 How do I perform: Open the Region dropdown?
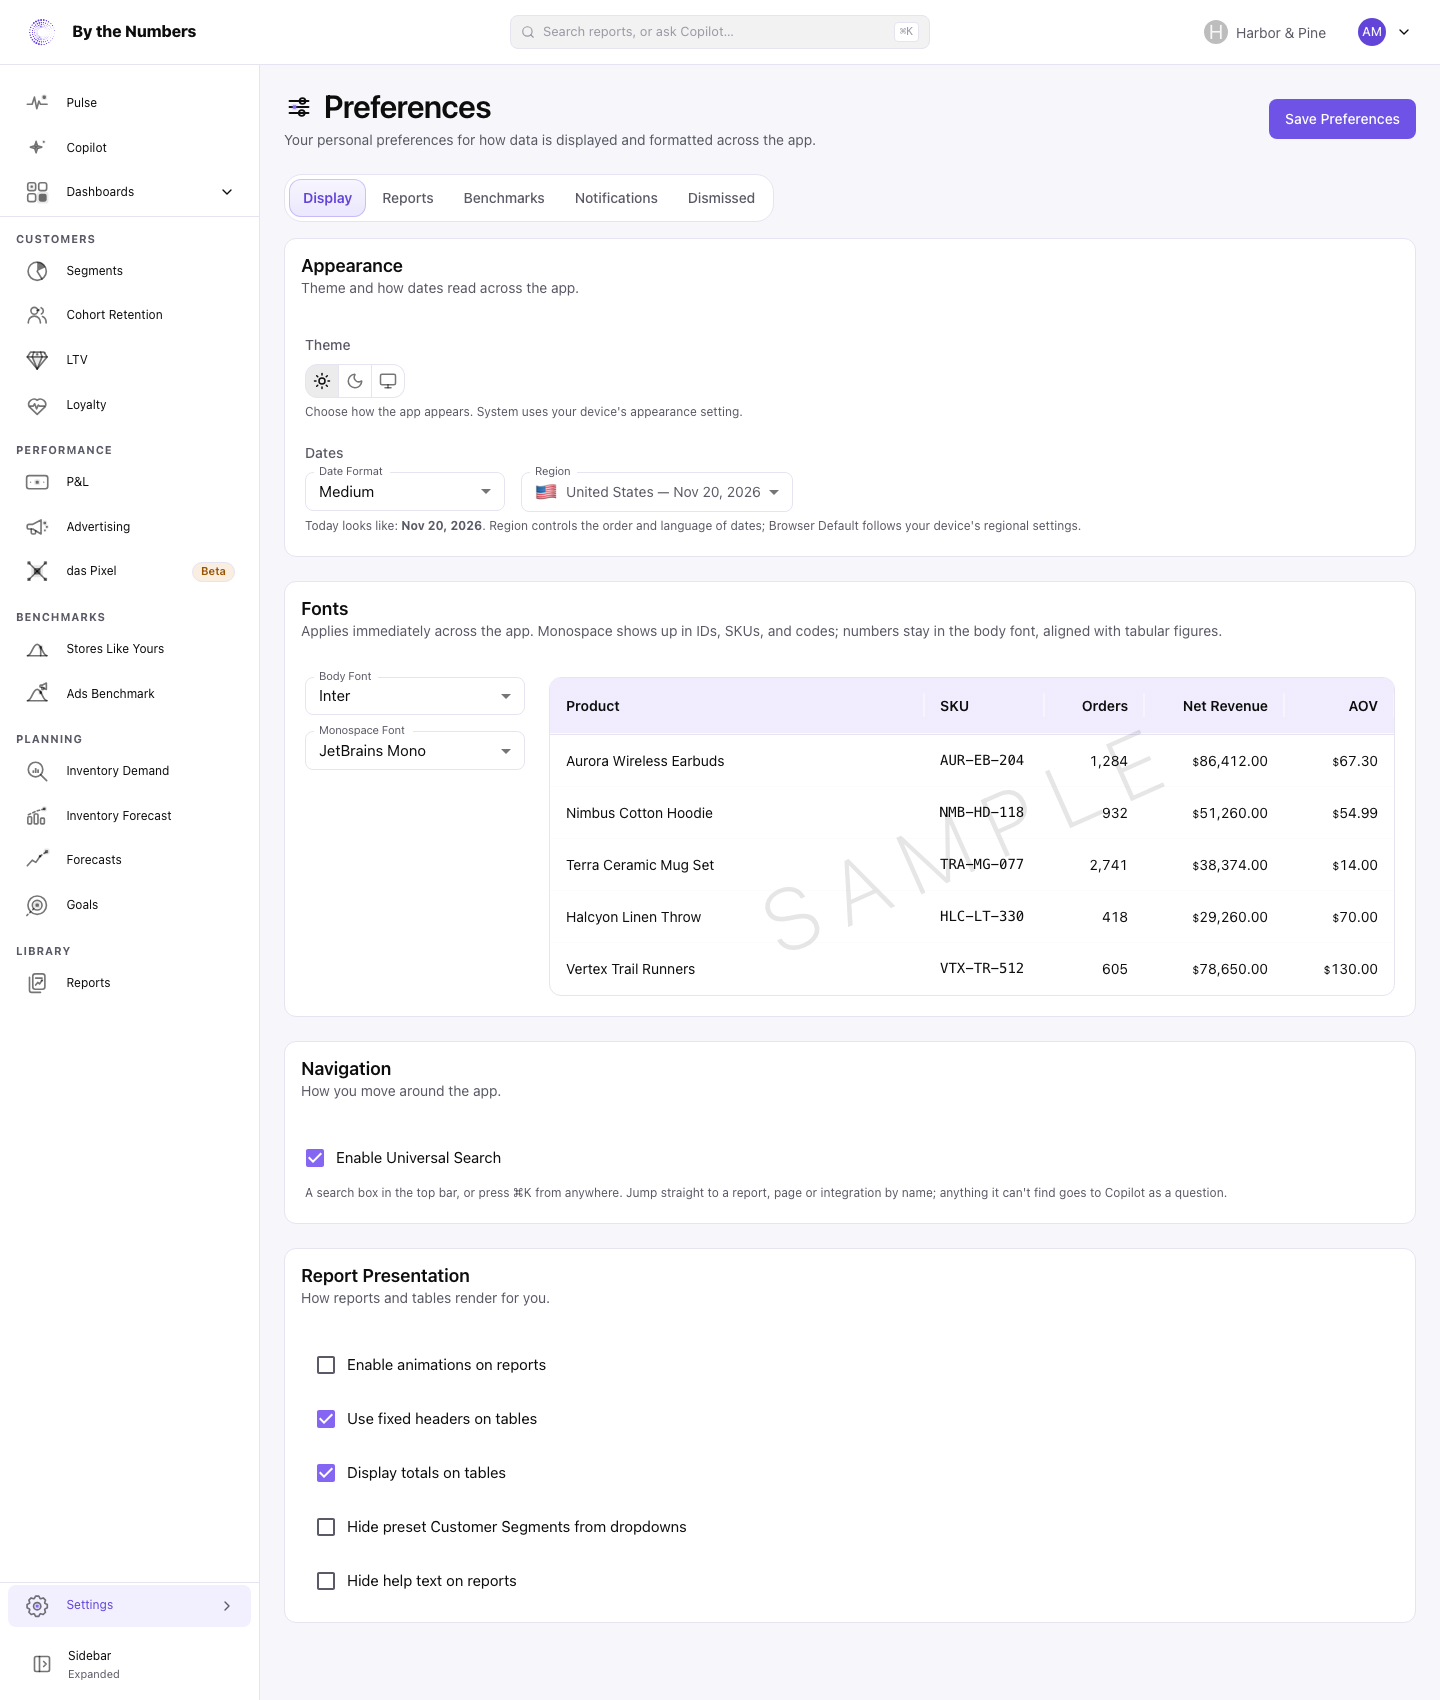(x=657, y=492)
